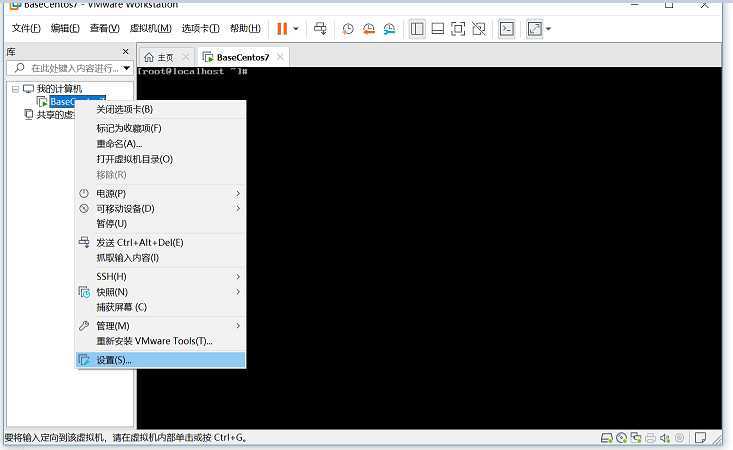Screen dimensions: 733x450
Task: Toggle the thumbnail bar view icon
Action: 438,29
